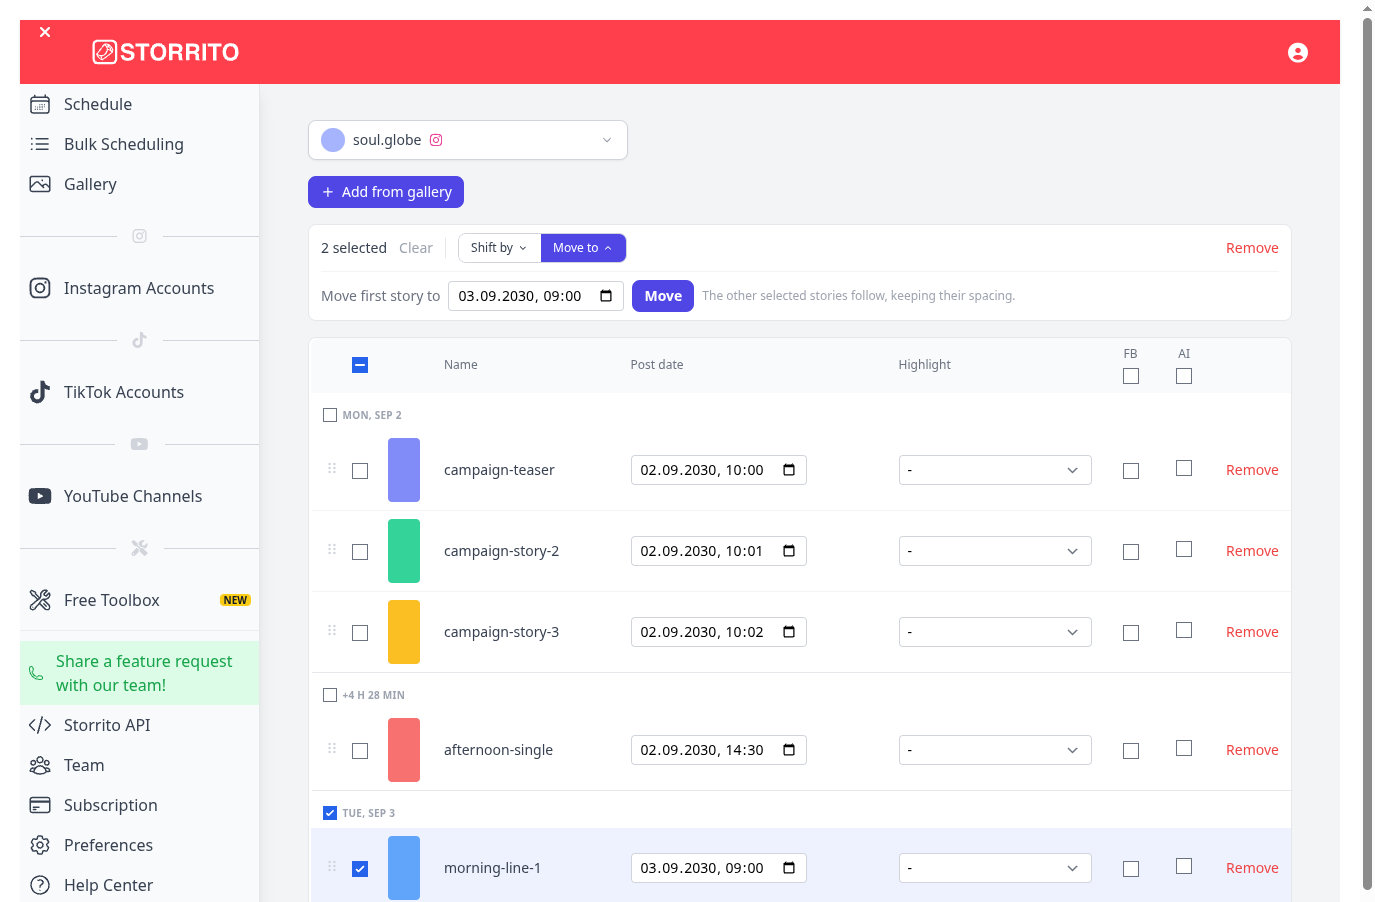This screenshot has width=1375, height=902.
Task: Clear the current selection
Action: 416,248
